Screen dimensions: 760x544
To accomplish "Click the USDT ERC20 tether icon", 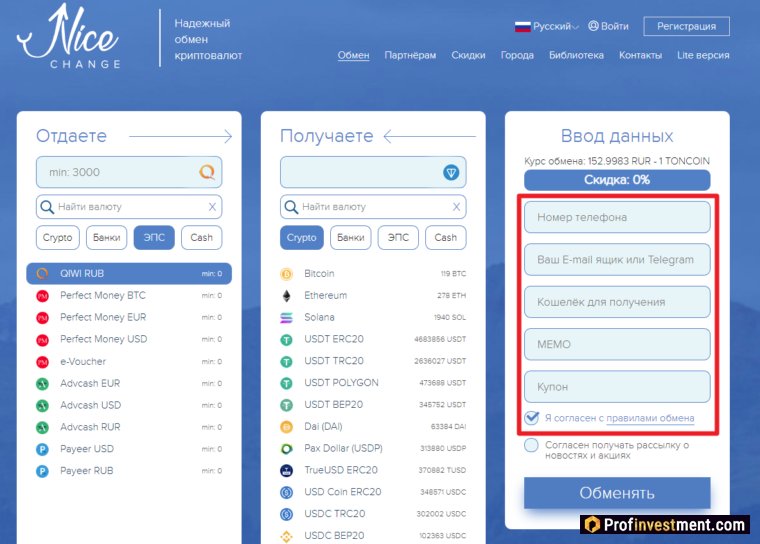I will [286, 340].
